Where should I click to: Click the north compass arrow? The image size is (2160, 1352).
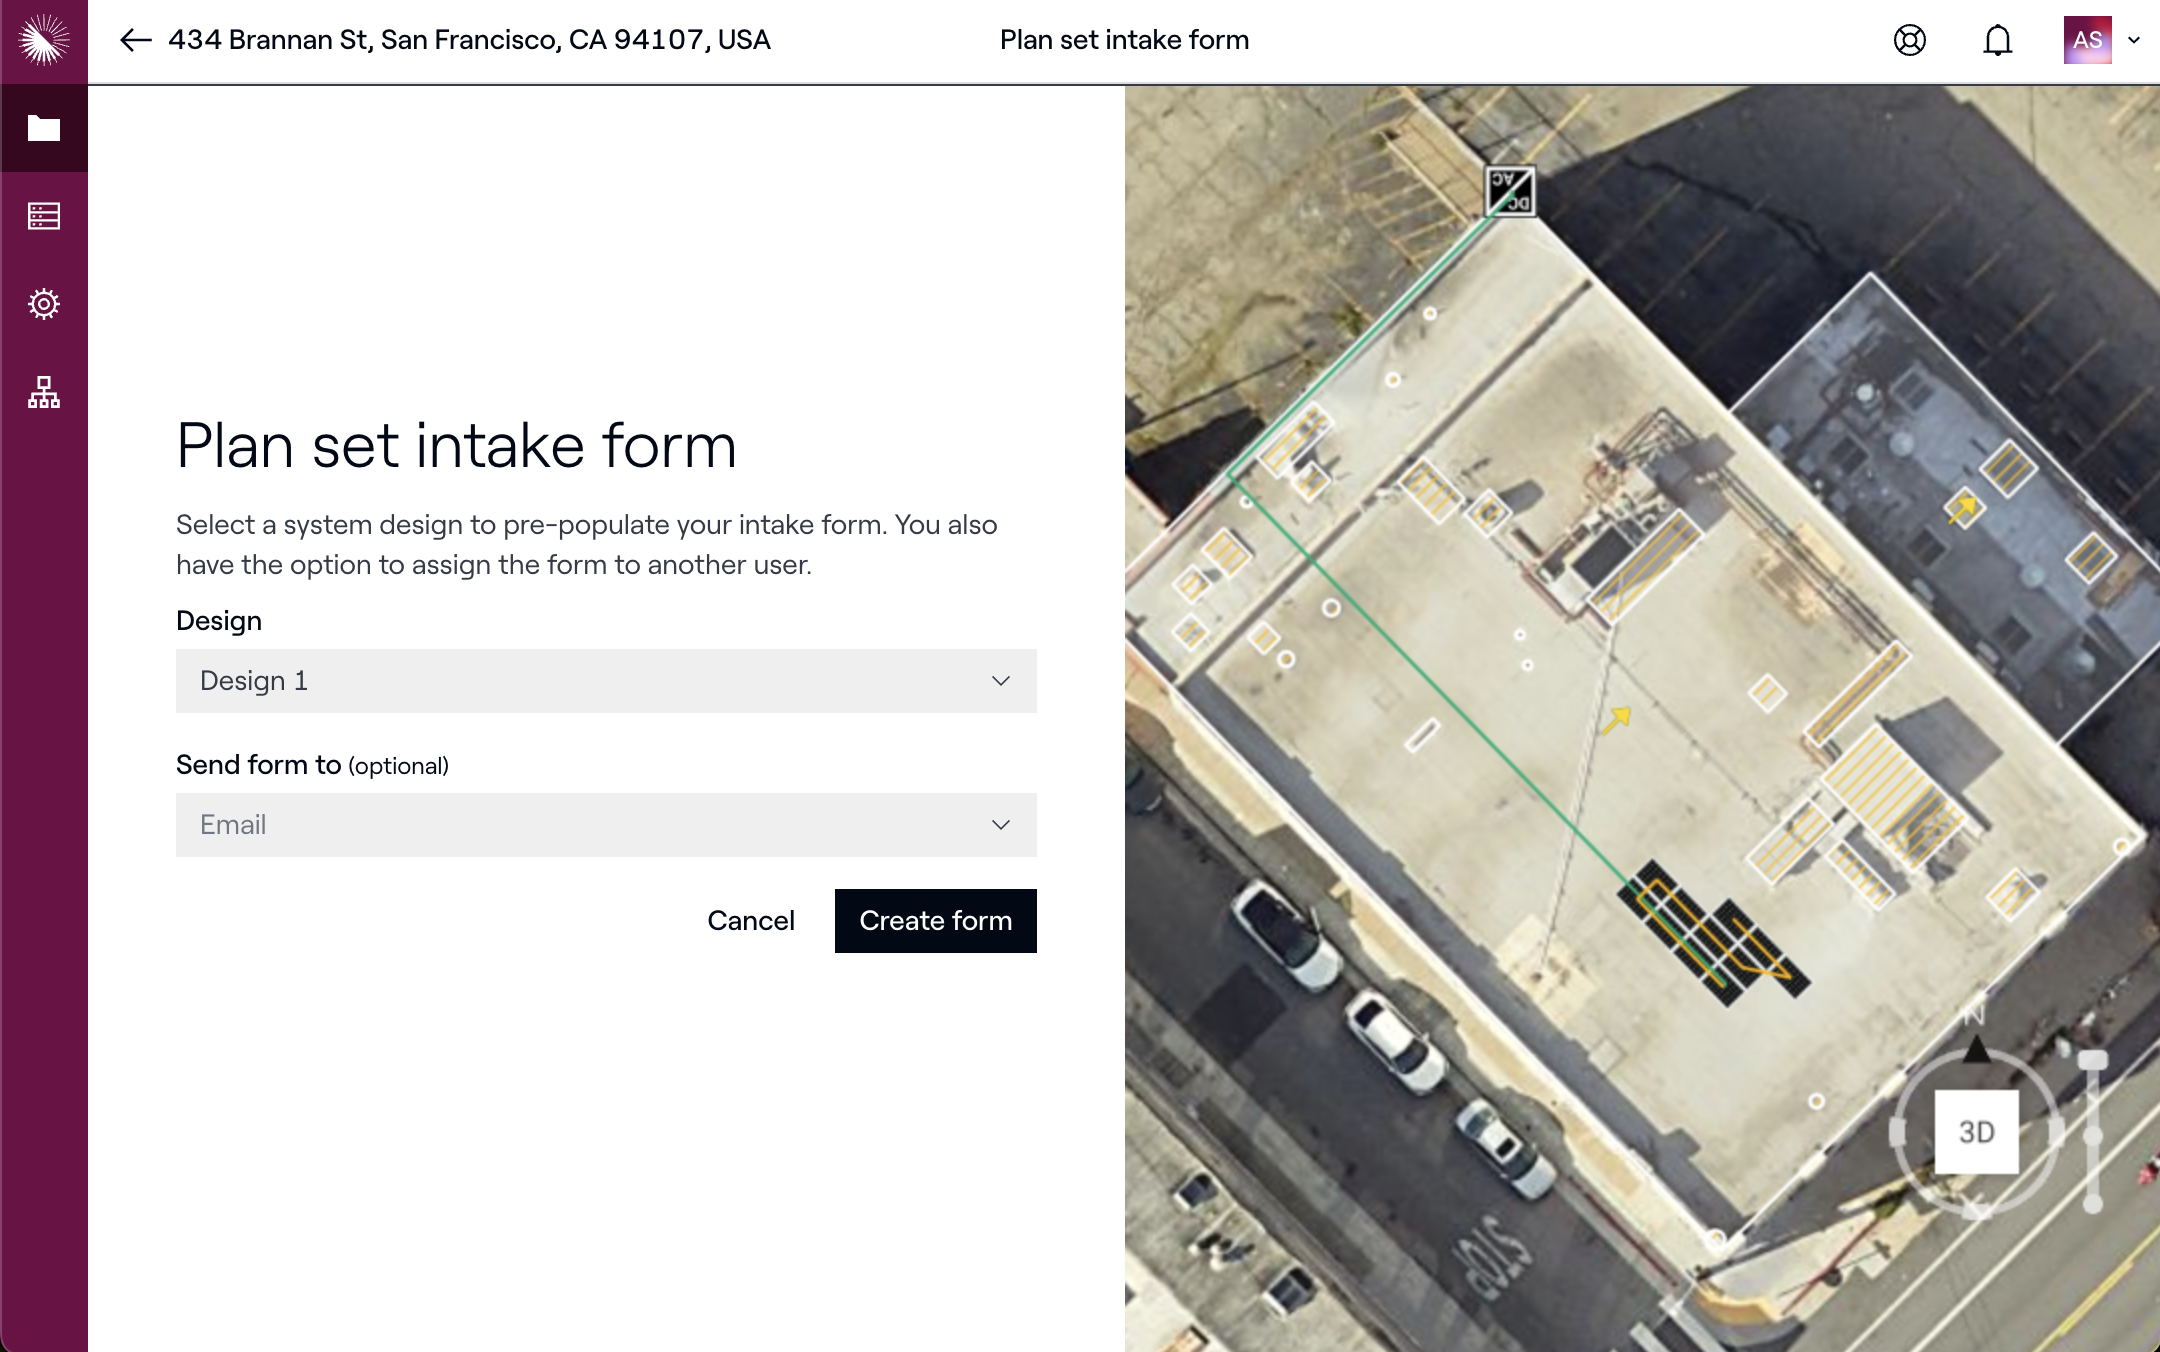pyautogui.click(x=1976, y=1050)
